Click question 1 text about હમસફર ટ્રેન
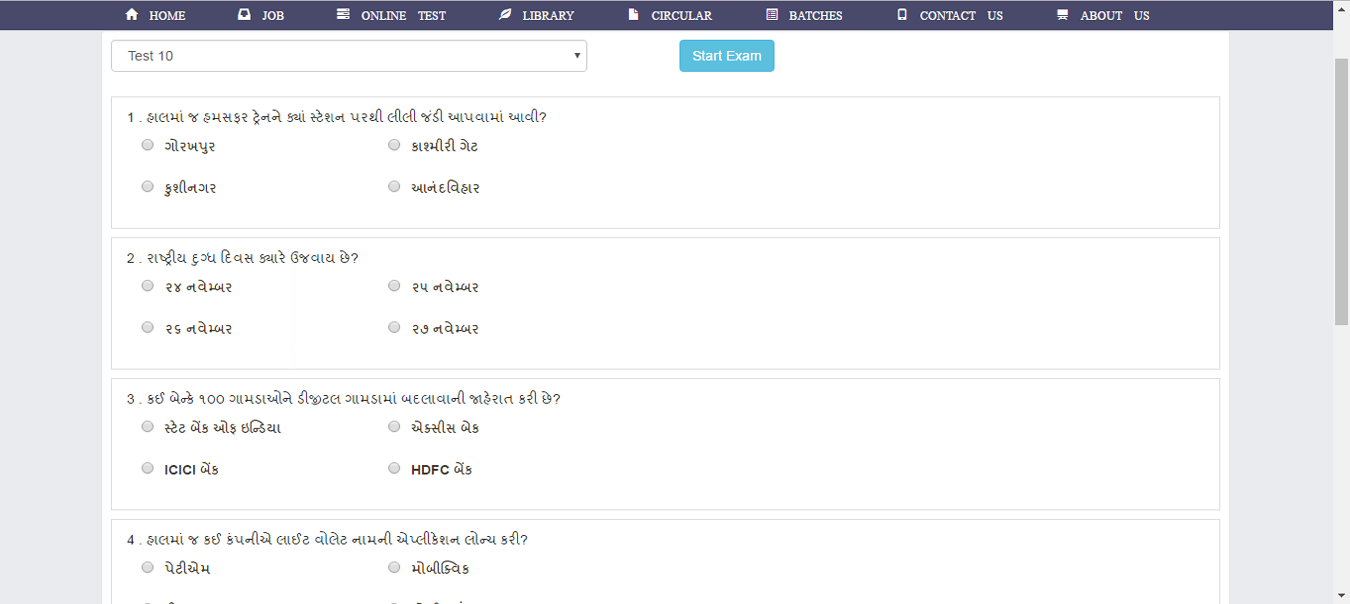Image resolution: width=1350 pixels, height=604 pixels. coord(337,117)
